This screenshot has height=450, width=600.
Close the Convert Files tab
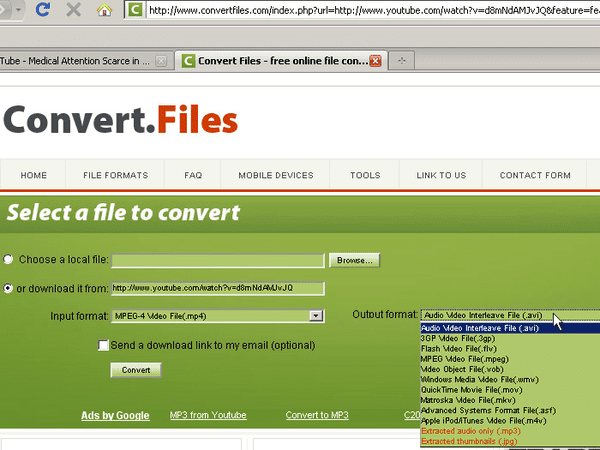click(x=375, y=61)
